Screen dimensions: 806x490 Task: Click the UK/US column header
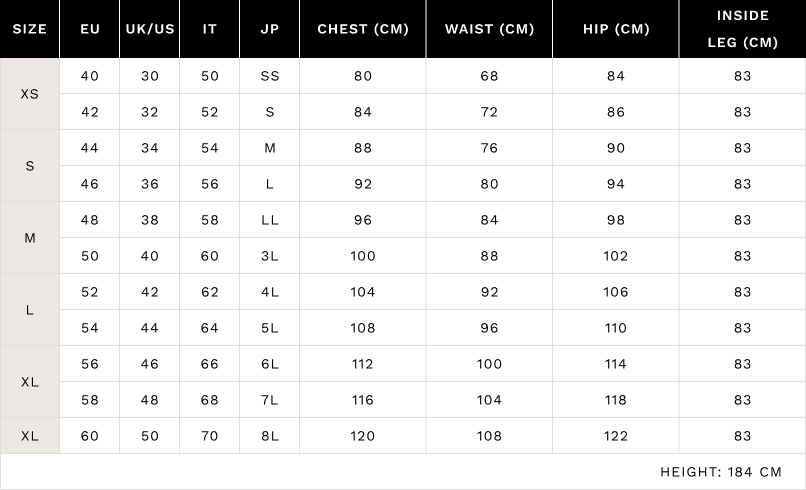(x=150, y=29)
